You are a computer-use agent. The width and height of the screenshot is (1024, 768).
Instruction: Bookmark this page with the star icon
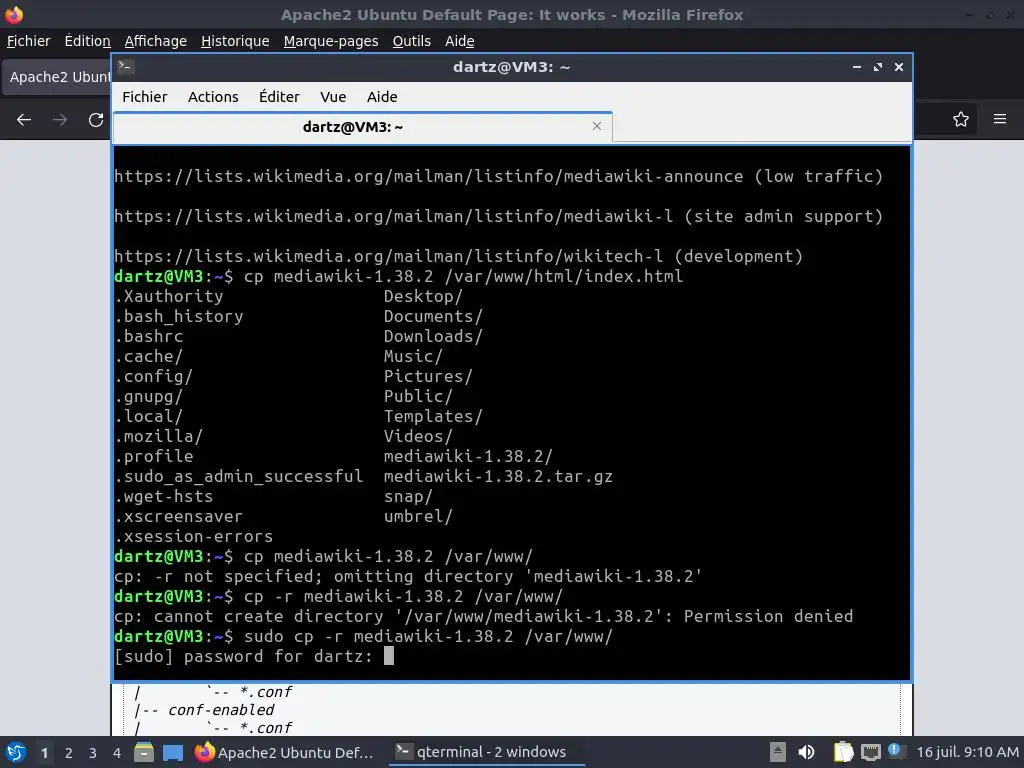[961, 119]
